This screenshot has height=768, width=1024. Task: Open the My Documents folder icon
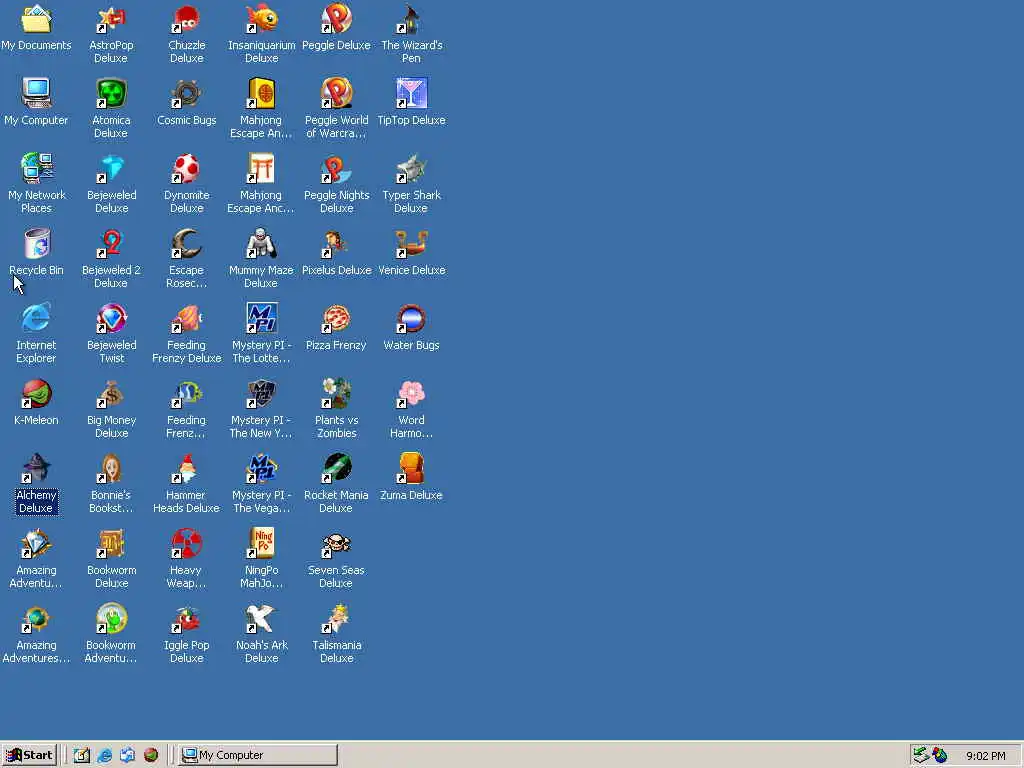[37, 19]
